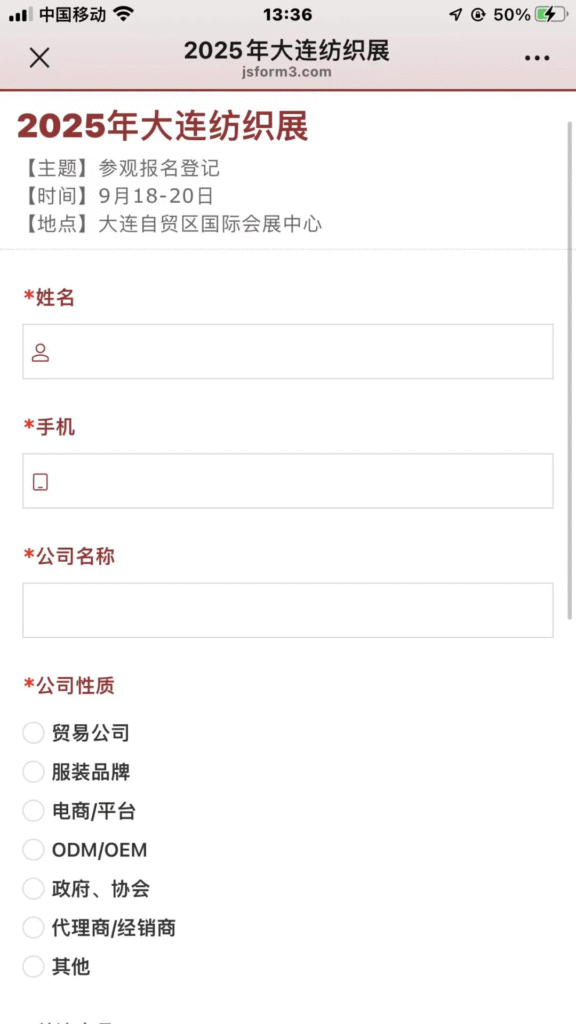The image size is (576, 1024).
Task: Open the three-dot more options menu
Action: tap(537, 58)
